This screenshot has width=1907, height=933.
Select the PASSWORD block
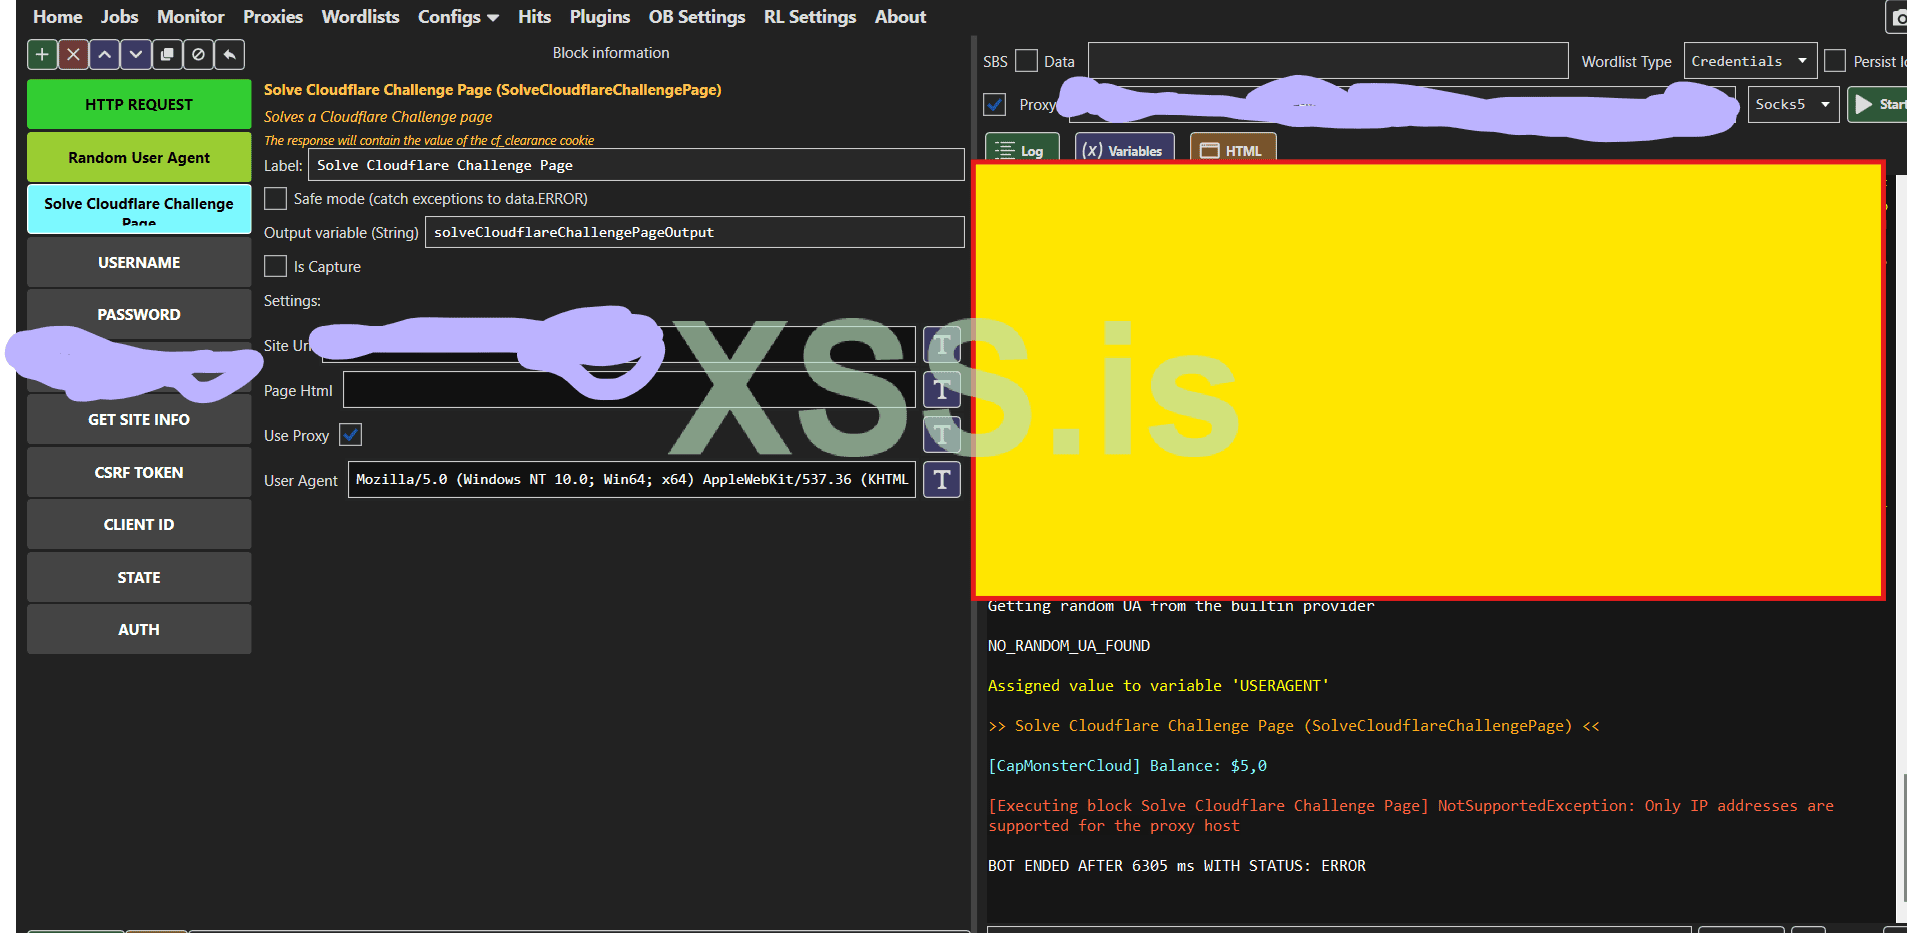pos(139,315)
